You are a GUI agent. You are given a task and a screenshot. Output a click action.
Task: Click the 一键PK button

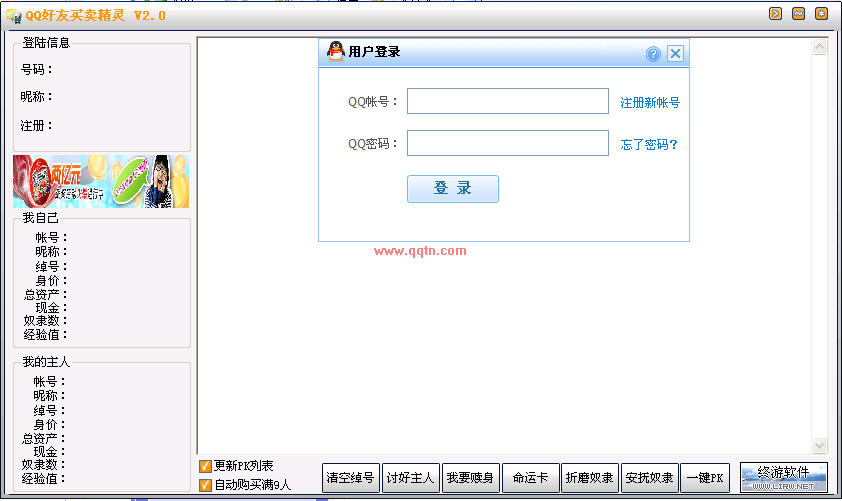tap(705, 477)
